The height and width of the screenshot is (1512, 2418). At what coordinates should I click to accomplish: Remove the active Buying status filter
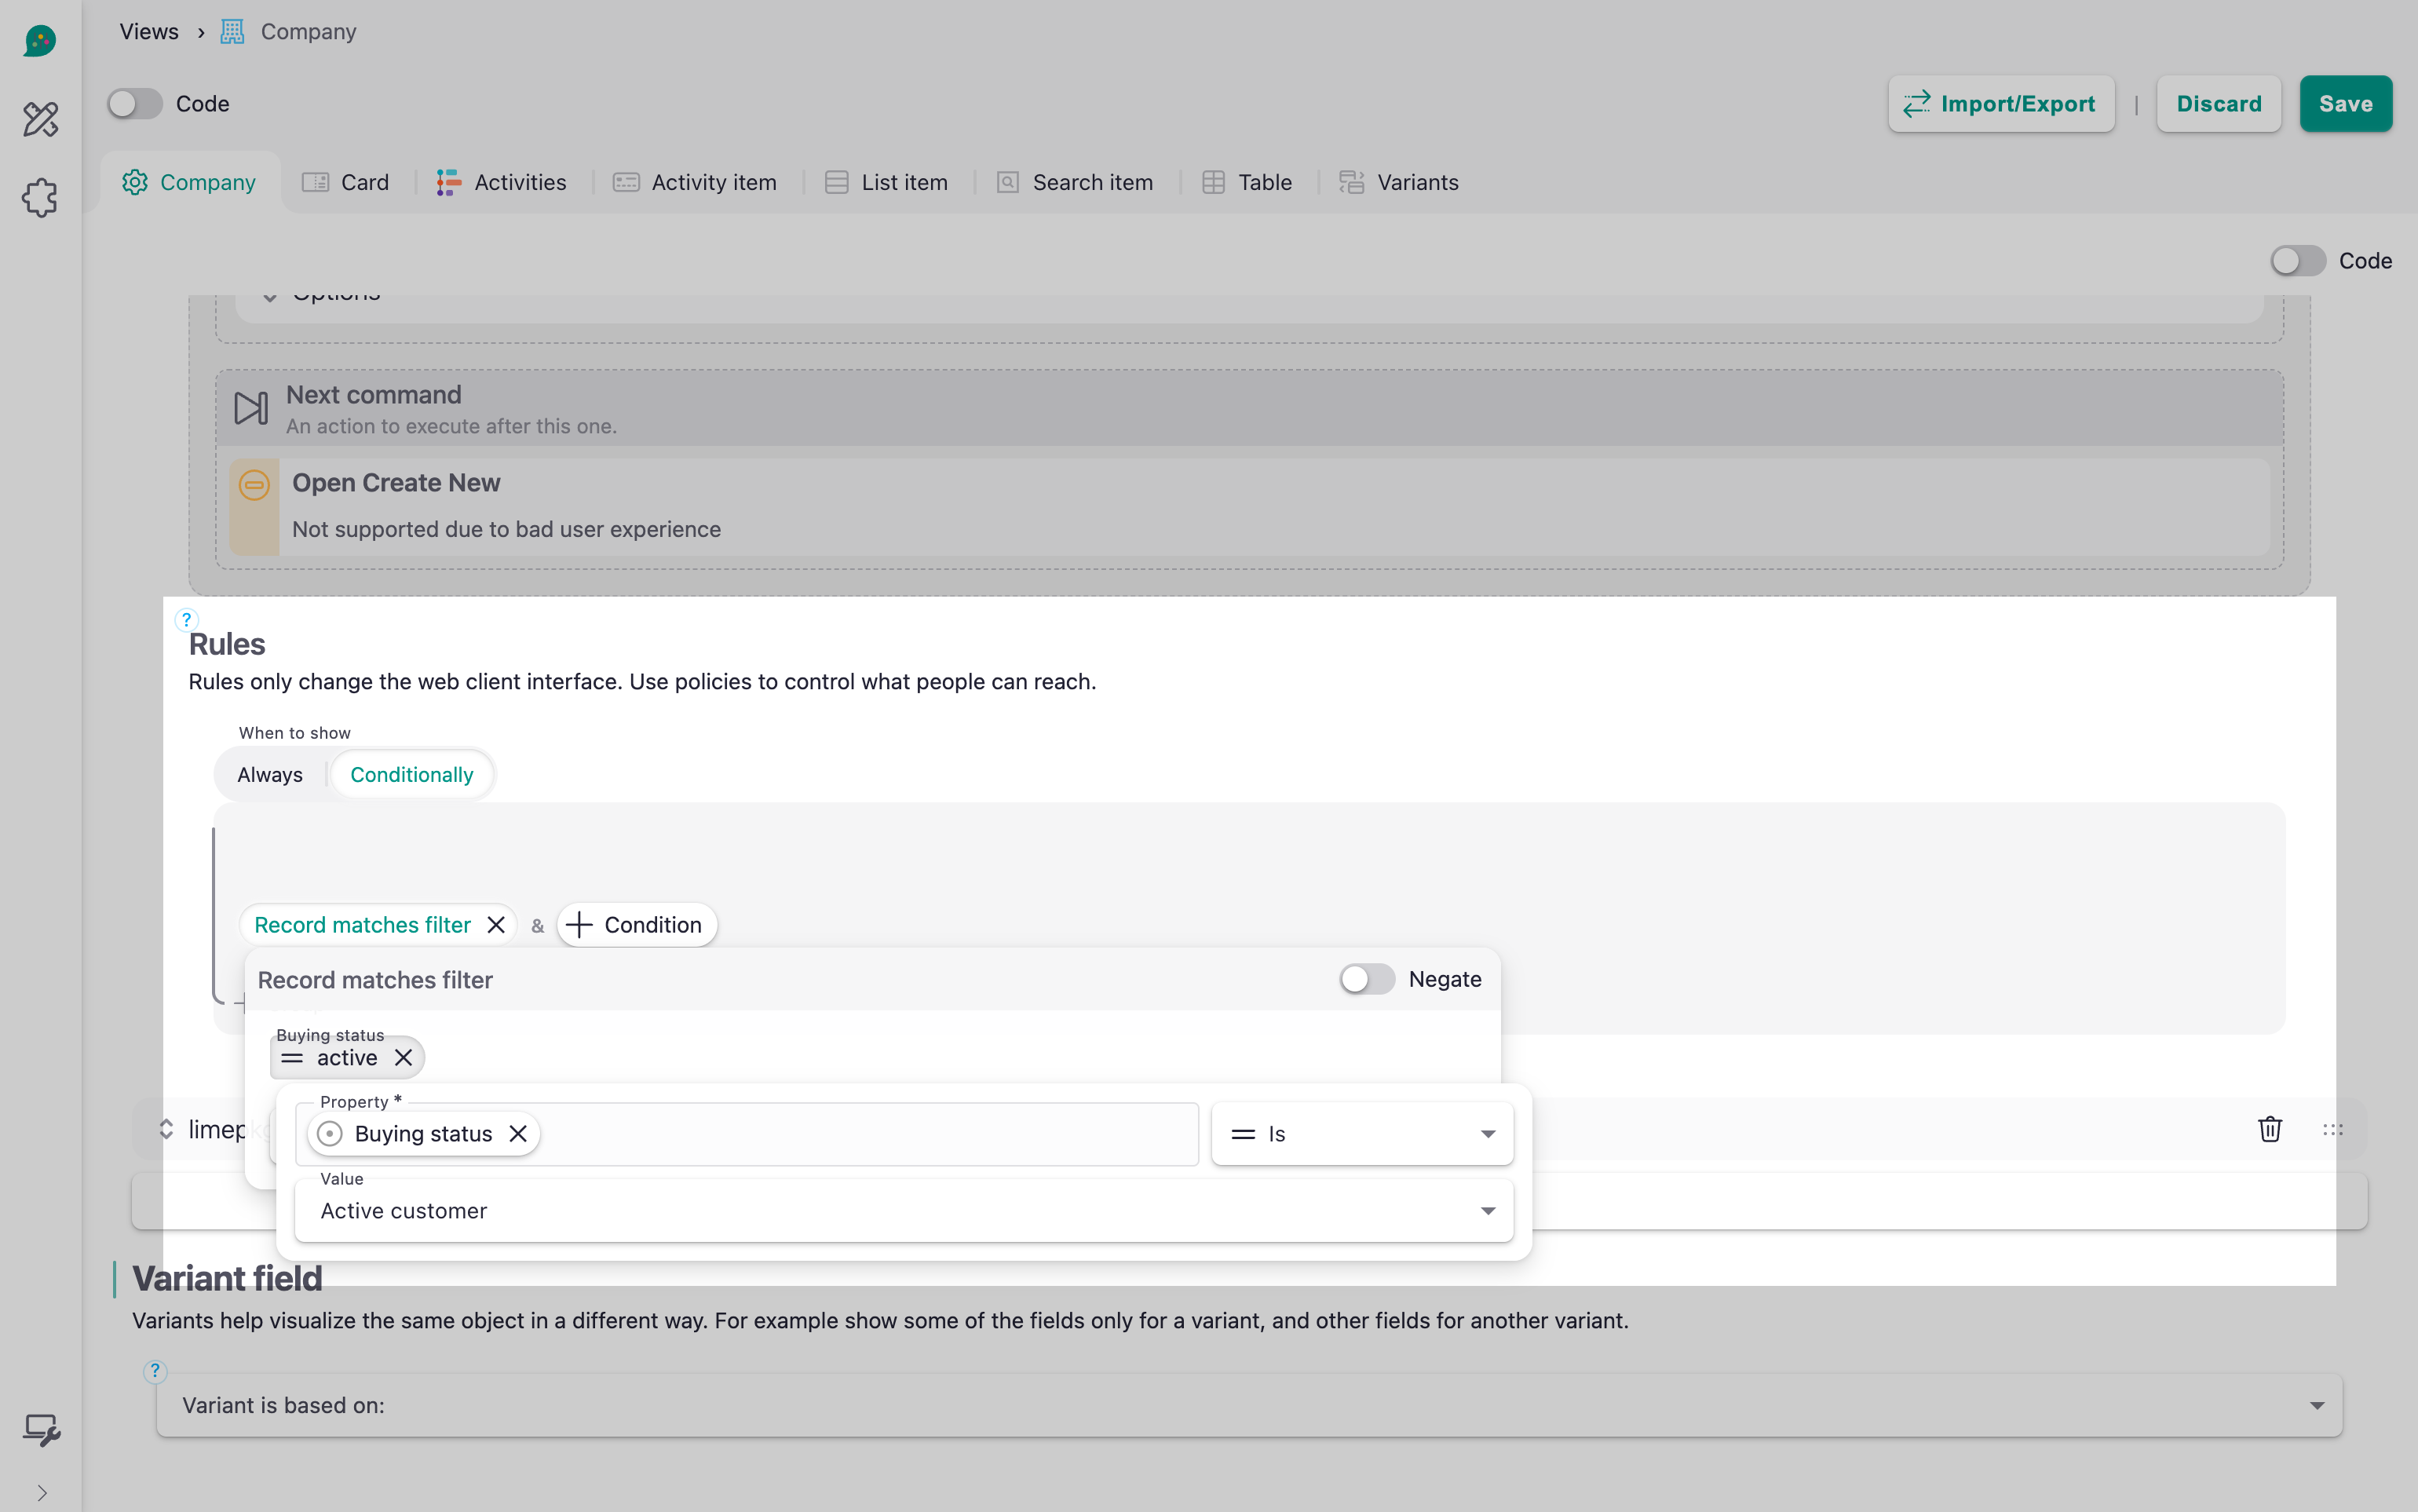(403, 1057)
